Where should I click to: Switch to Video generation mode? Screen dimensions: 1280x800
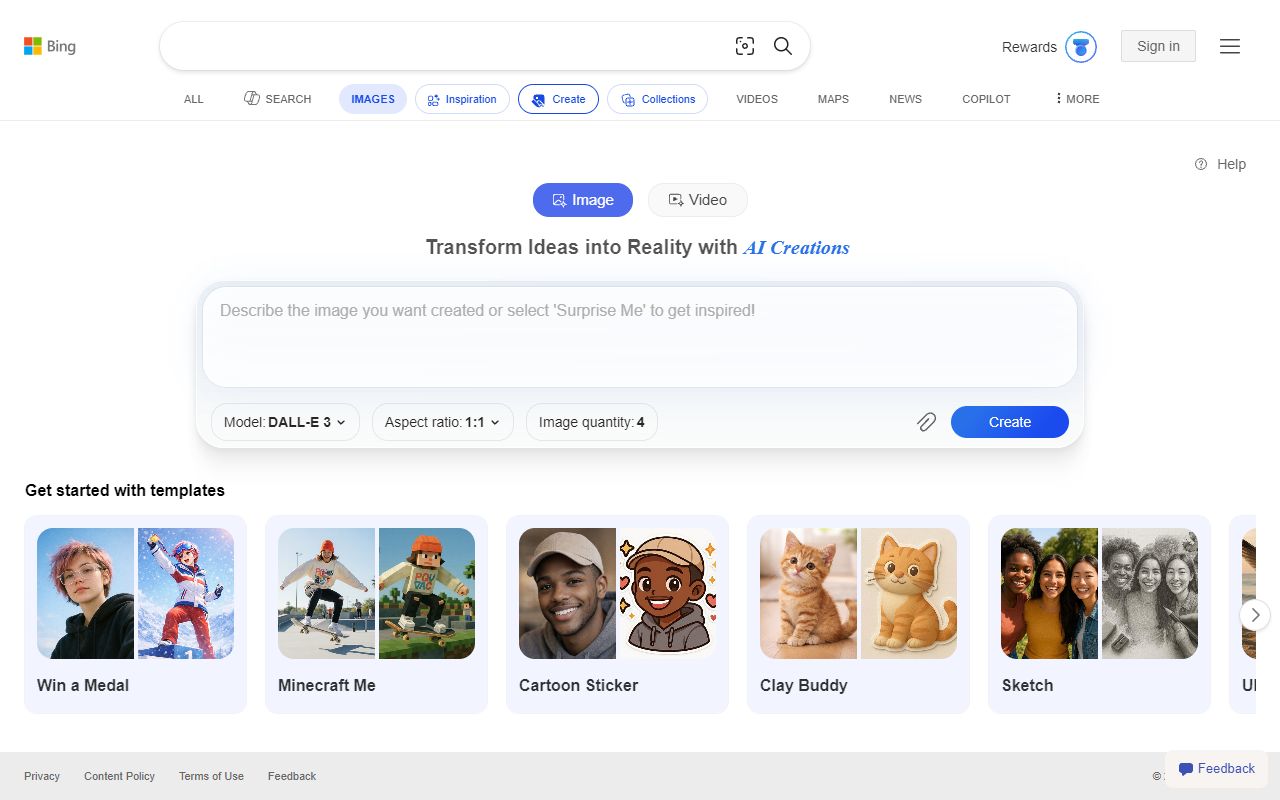[697, 200]
